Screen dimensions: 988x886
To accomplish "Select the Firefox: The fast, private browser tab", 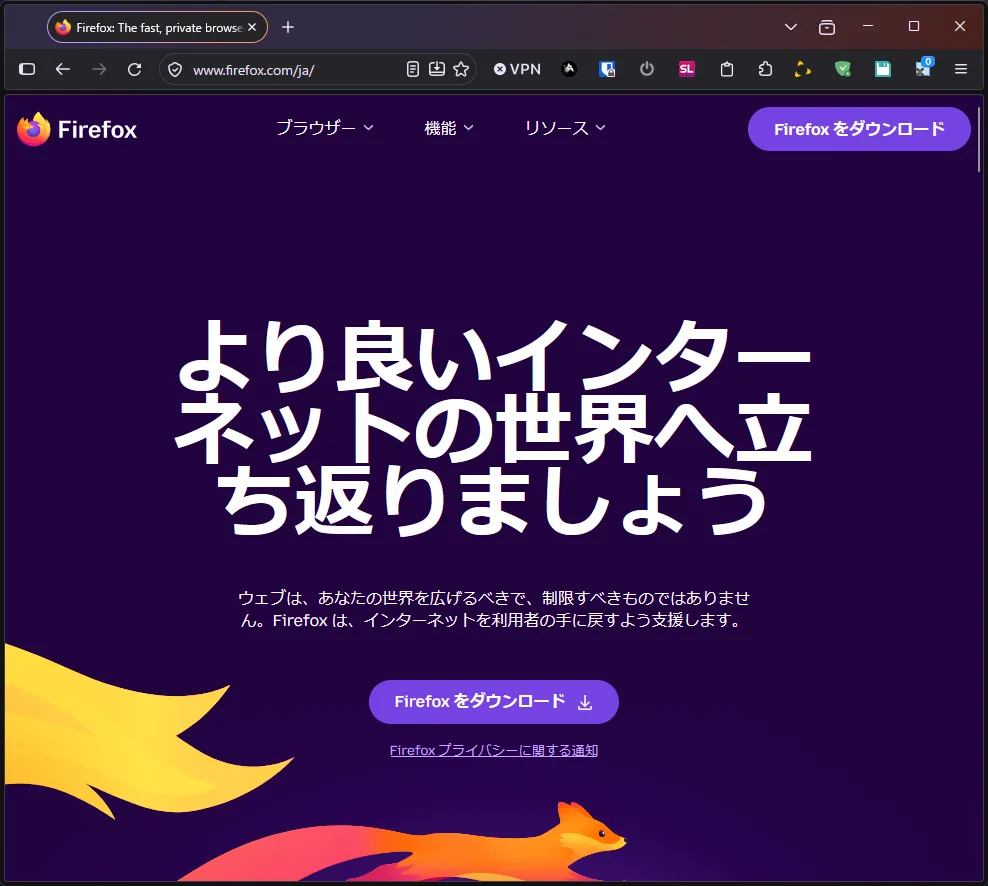I will tap(158, 27).
